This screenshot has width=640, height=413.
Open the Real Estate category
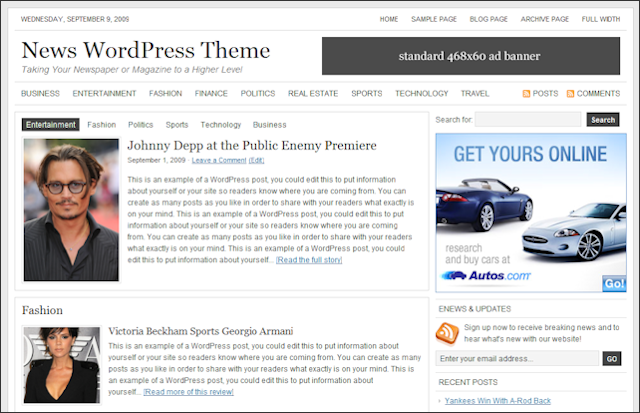click(x=313, y=93)
